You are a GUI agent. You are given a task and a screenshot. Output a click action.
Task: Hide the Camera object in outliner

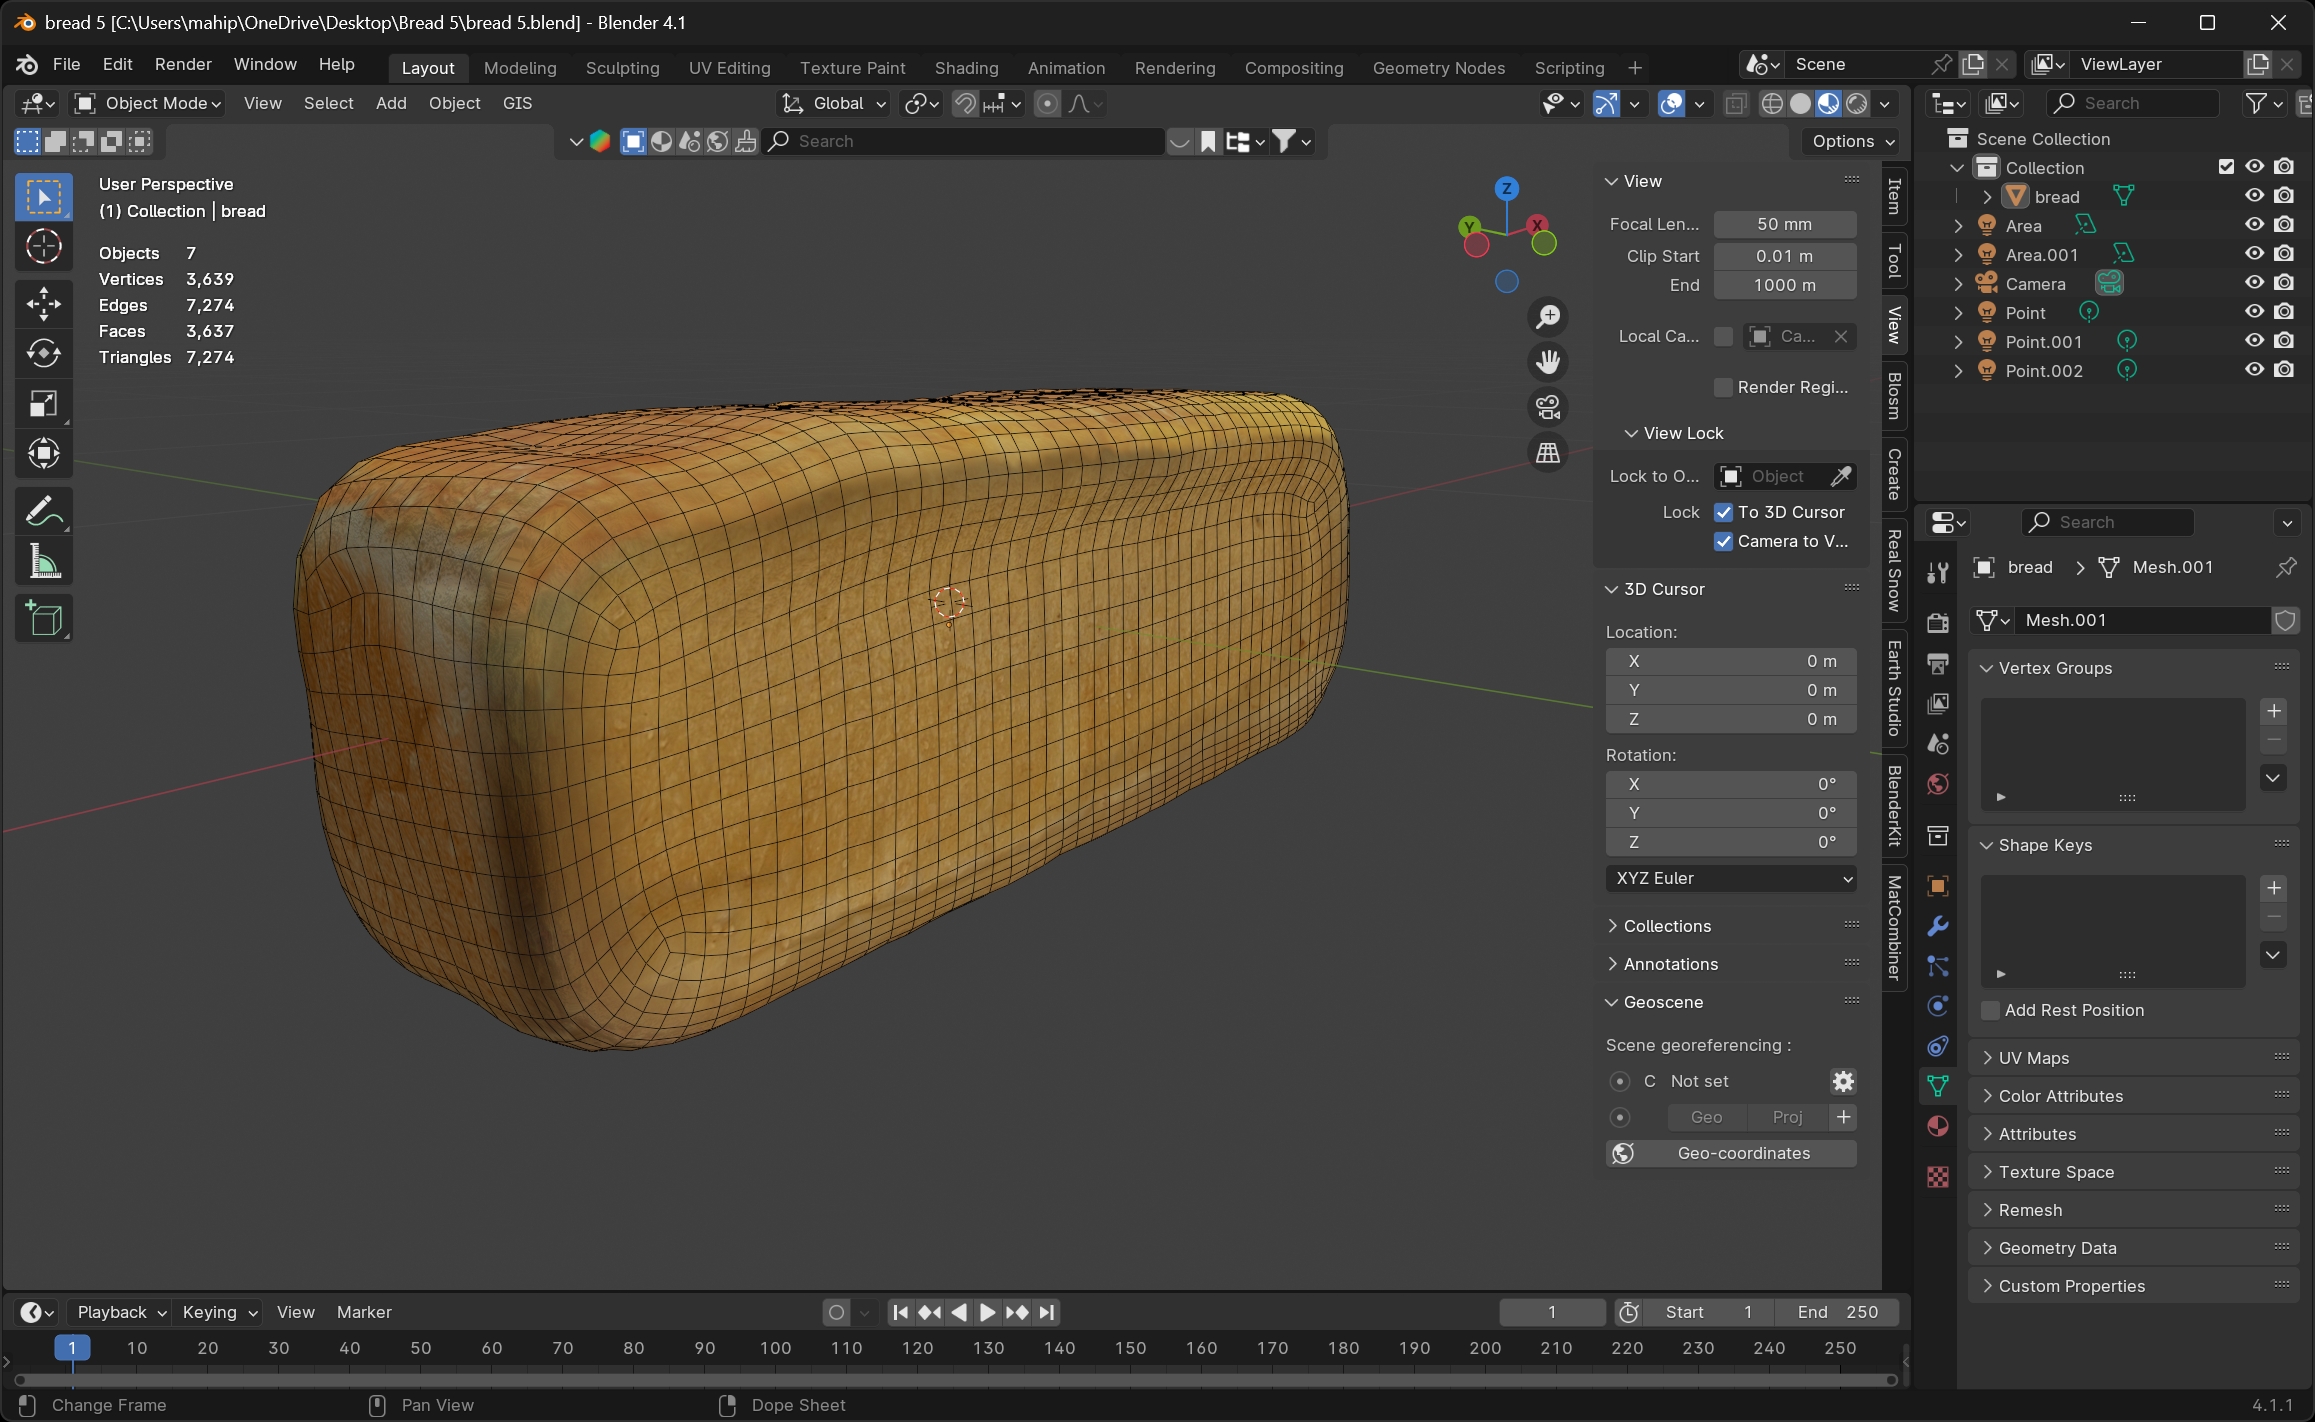click(2254, 283)
